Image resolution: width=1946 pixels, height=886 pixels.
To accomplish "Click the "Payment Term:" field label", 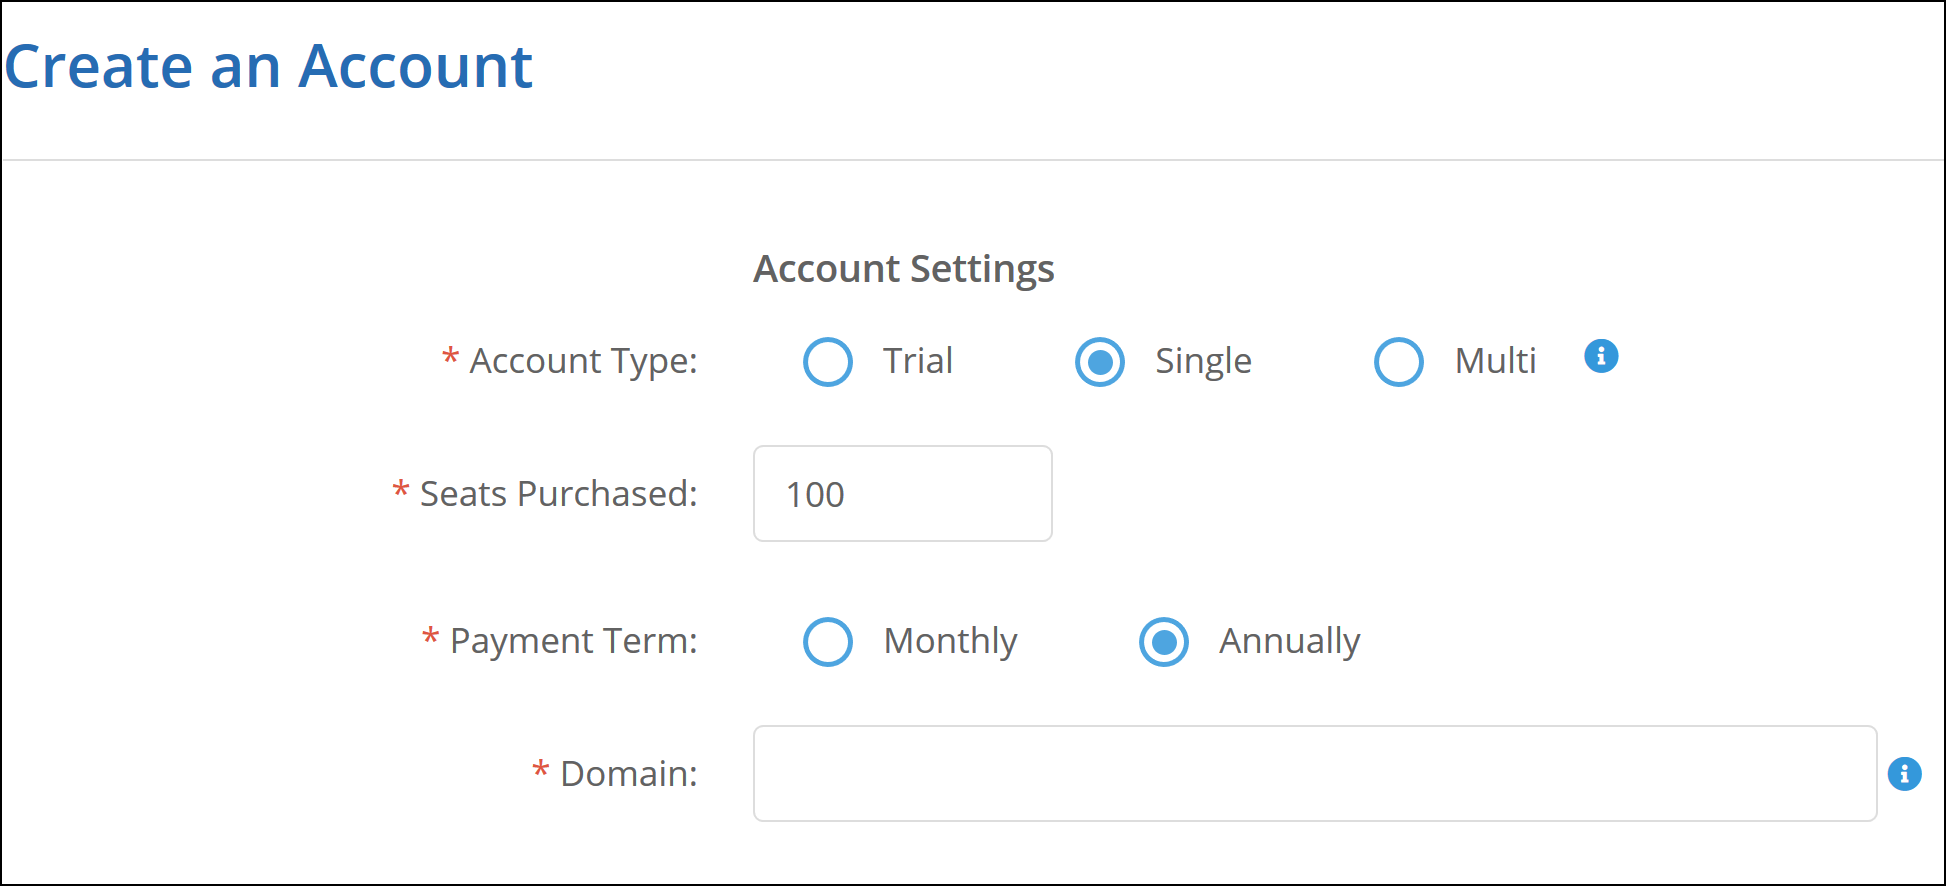I will pos(573,641).
